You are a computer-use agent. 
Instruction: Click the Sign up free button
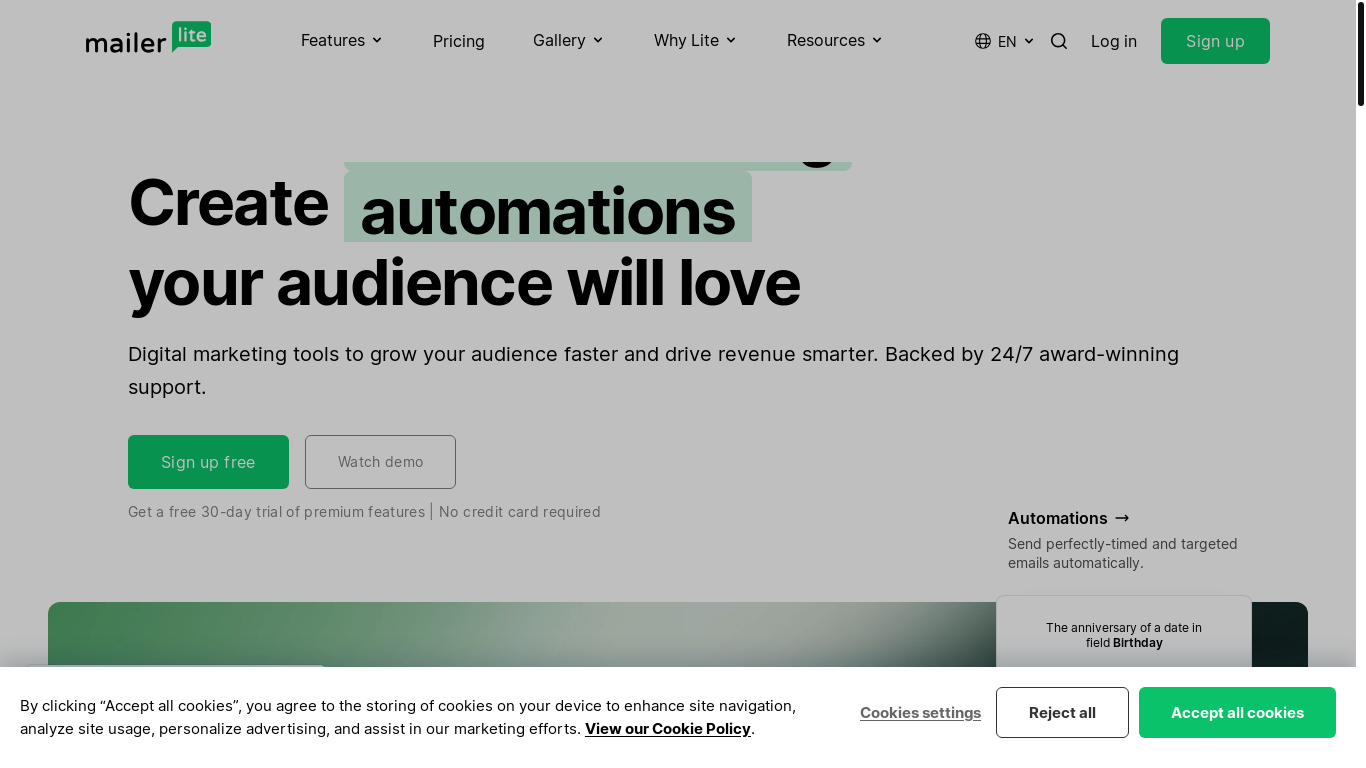pos(208,462)
